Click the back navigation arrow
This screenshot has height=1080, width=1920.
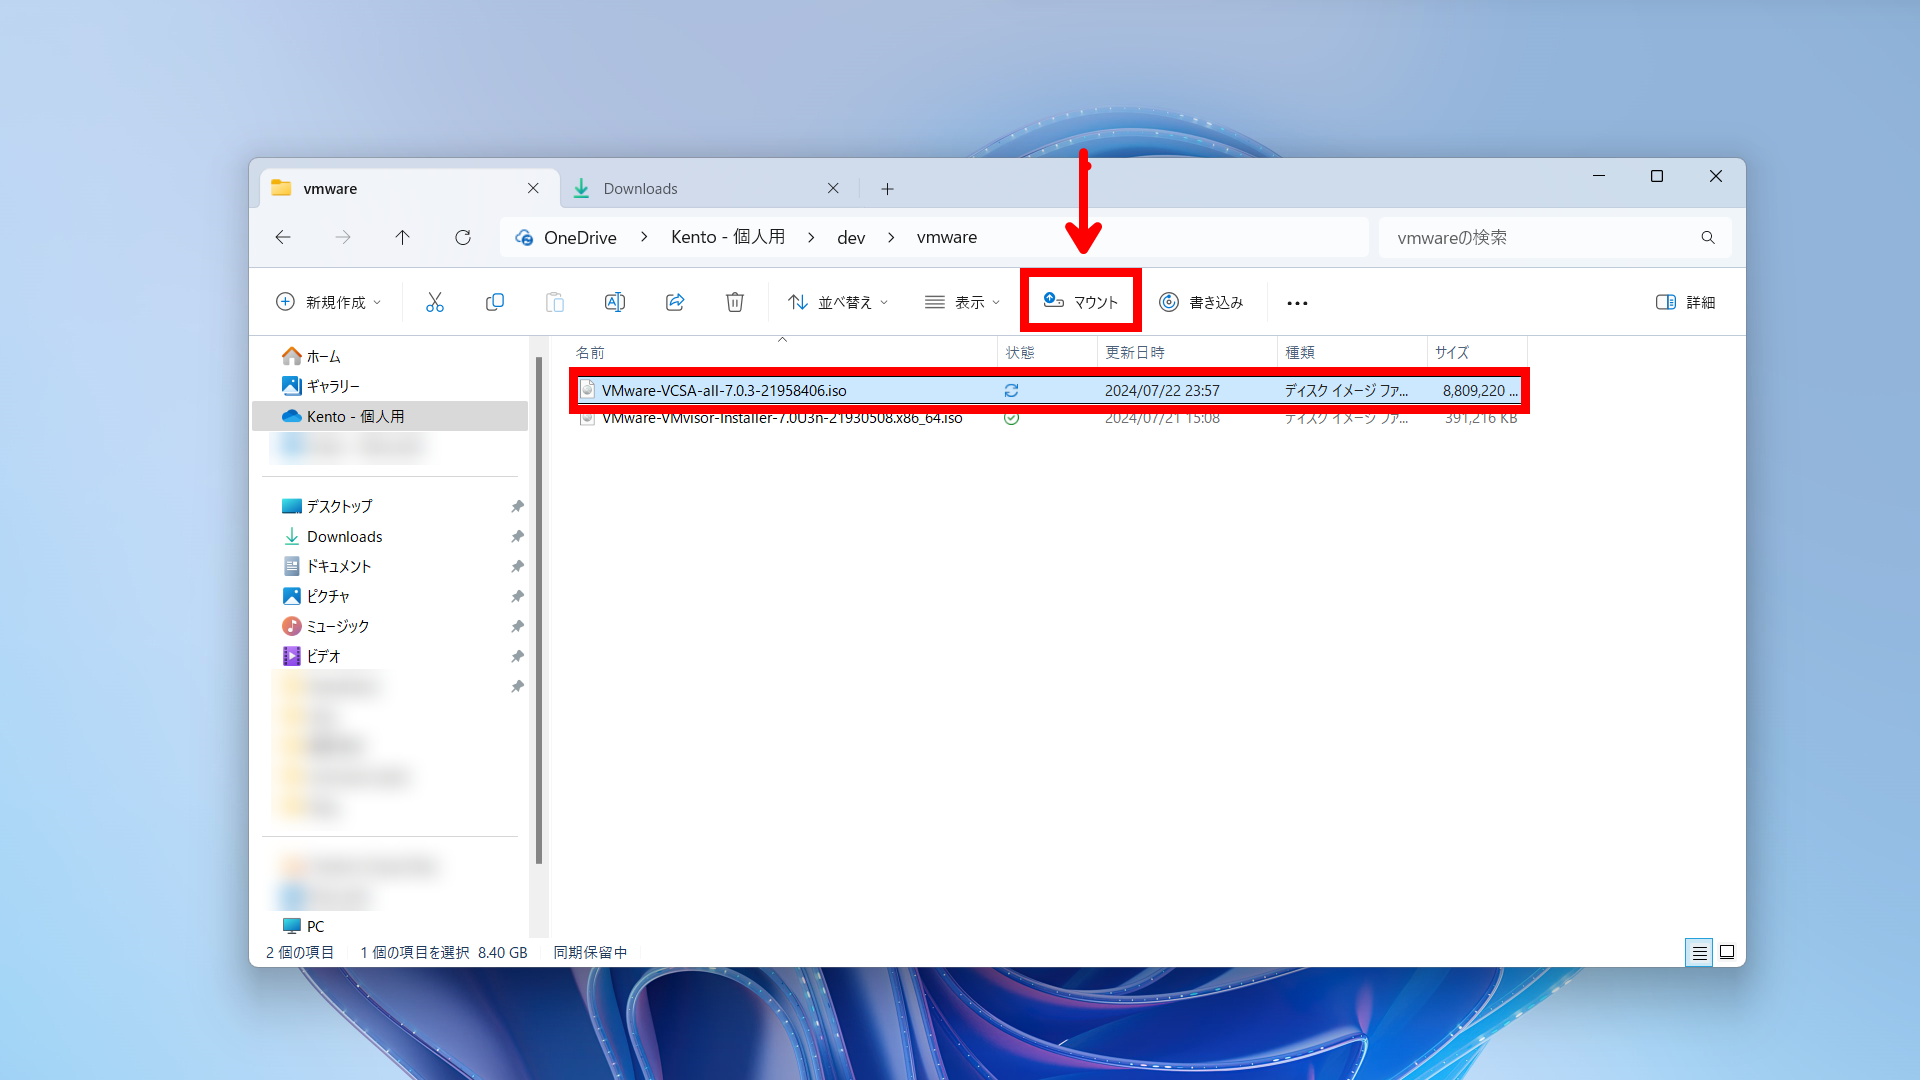pyautogui.click(x=283, y=238)
